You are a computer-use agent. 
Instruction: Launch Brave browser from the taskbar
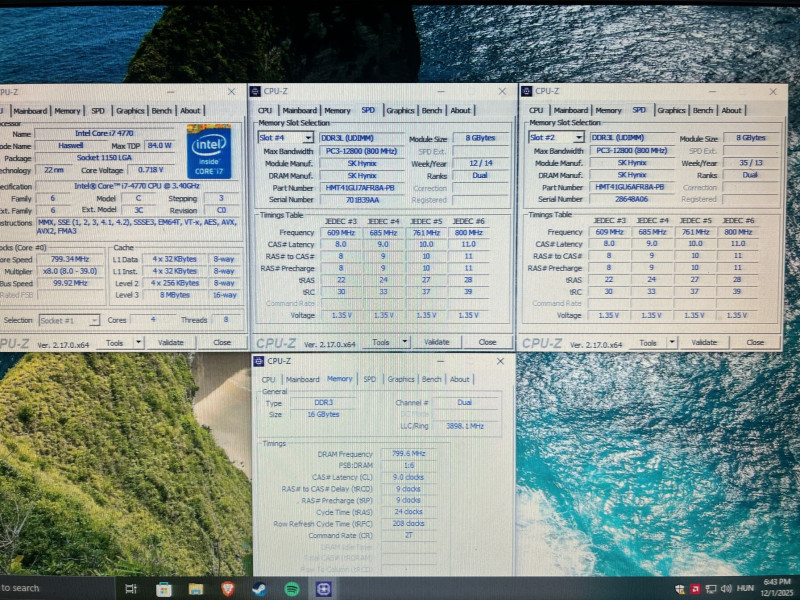[228, 589]
